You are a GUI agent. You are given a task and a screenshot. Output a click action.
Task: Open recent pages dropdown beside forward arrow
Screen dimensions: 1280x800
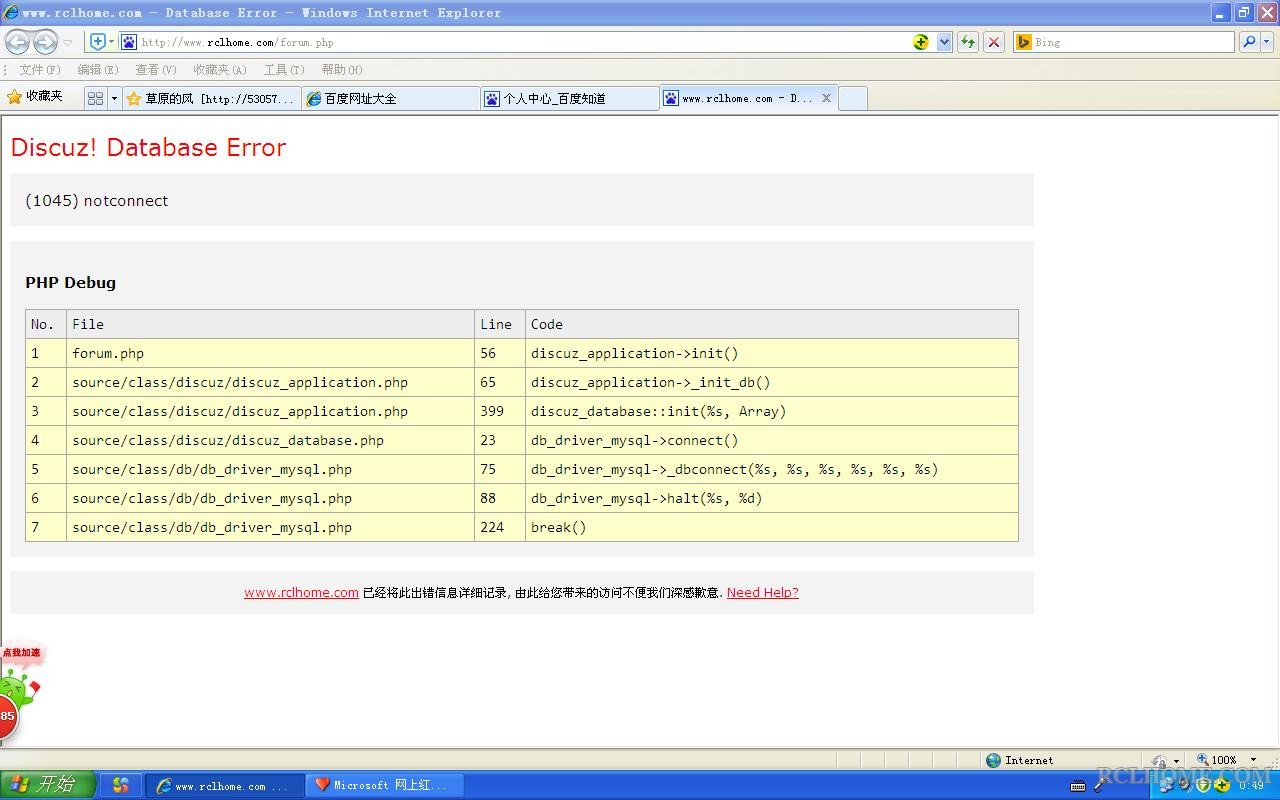(68, 42)
